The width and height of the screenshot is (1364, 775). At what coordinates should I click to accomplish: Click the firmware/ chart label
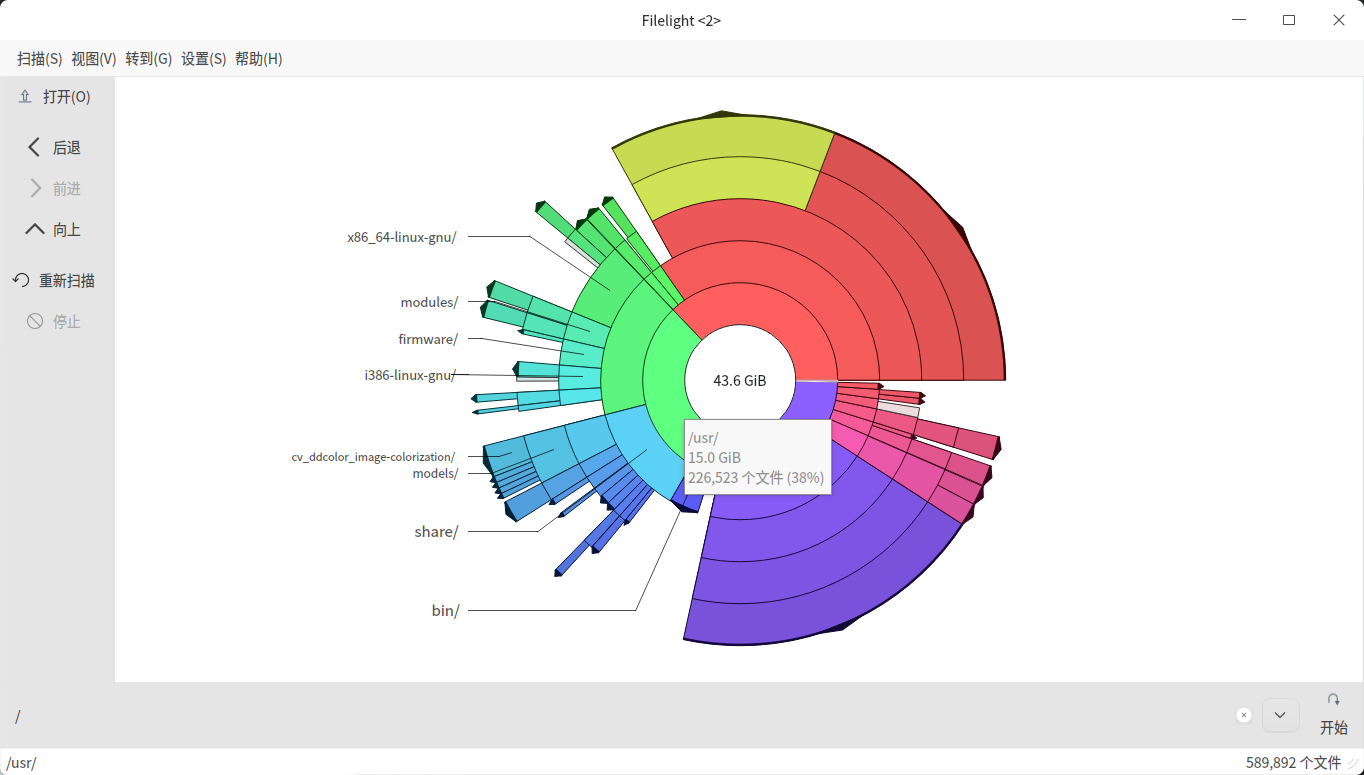[x=428, y=340]
